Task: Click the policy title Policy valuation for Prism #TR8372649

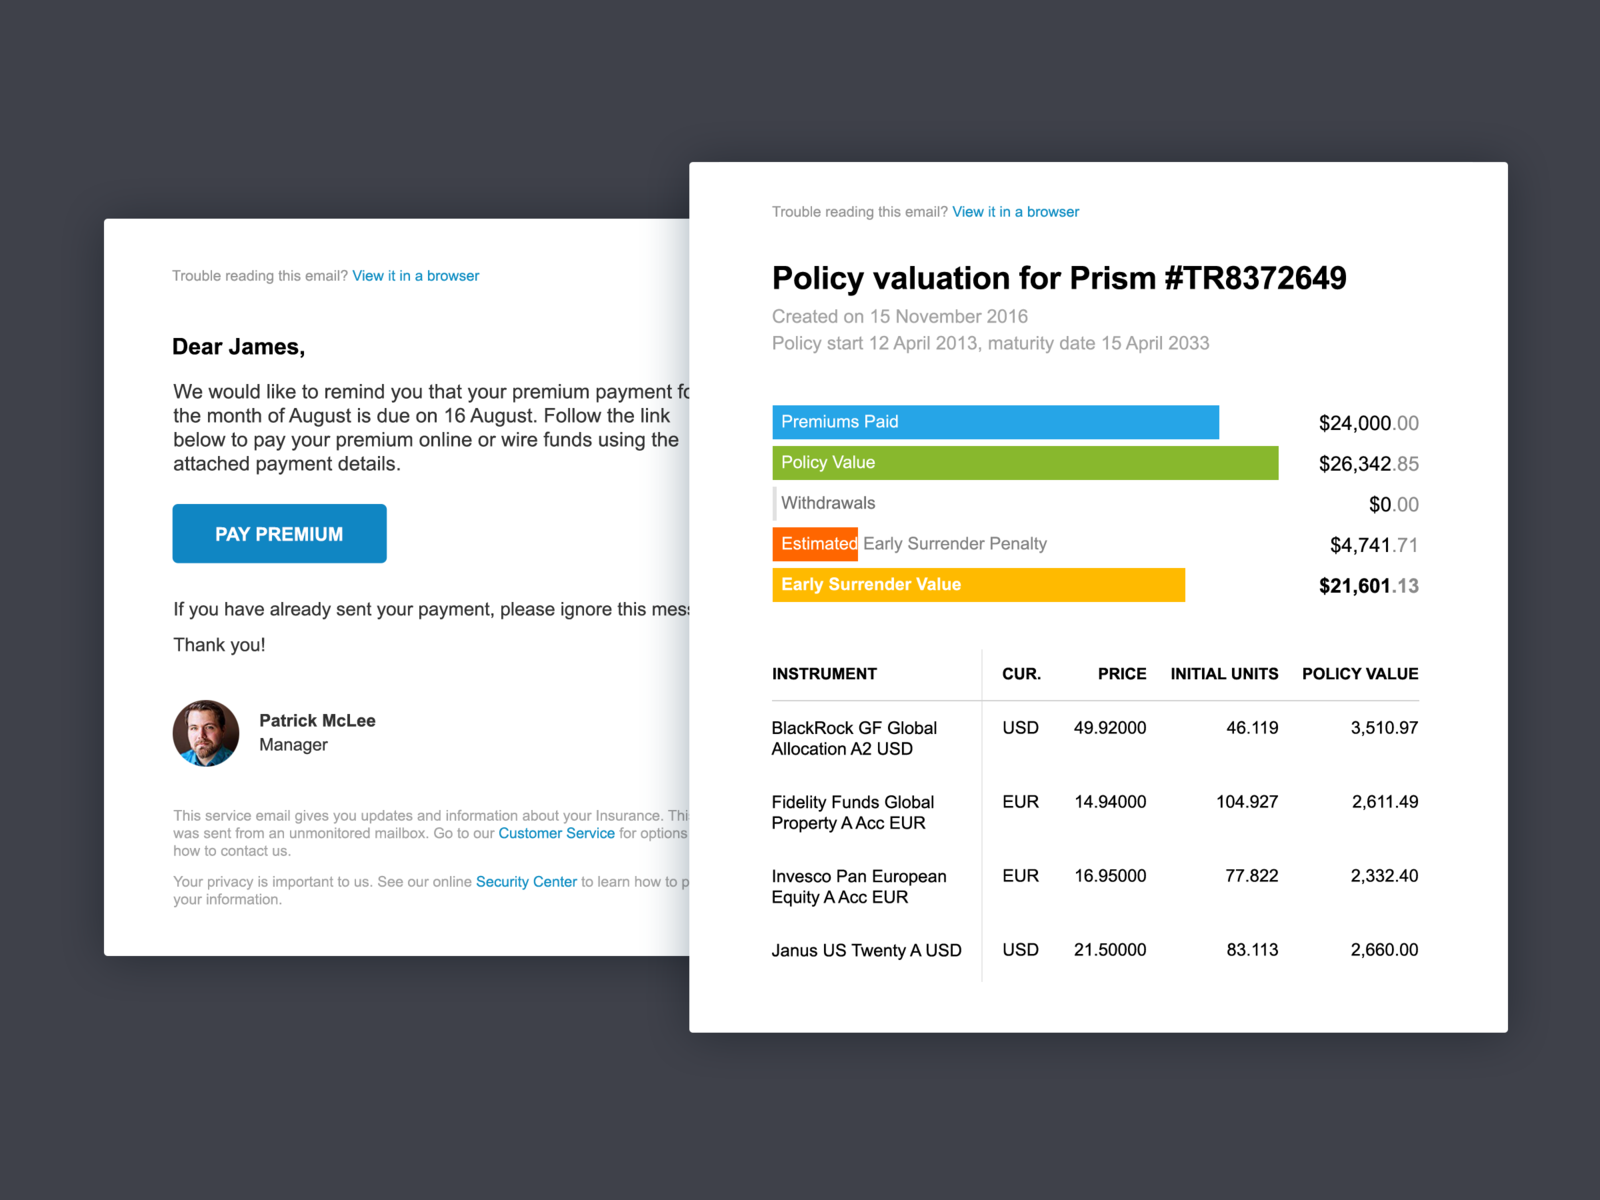Action: coord(1059,278)
